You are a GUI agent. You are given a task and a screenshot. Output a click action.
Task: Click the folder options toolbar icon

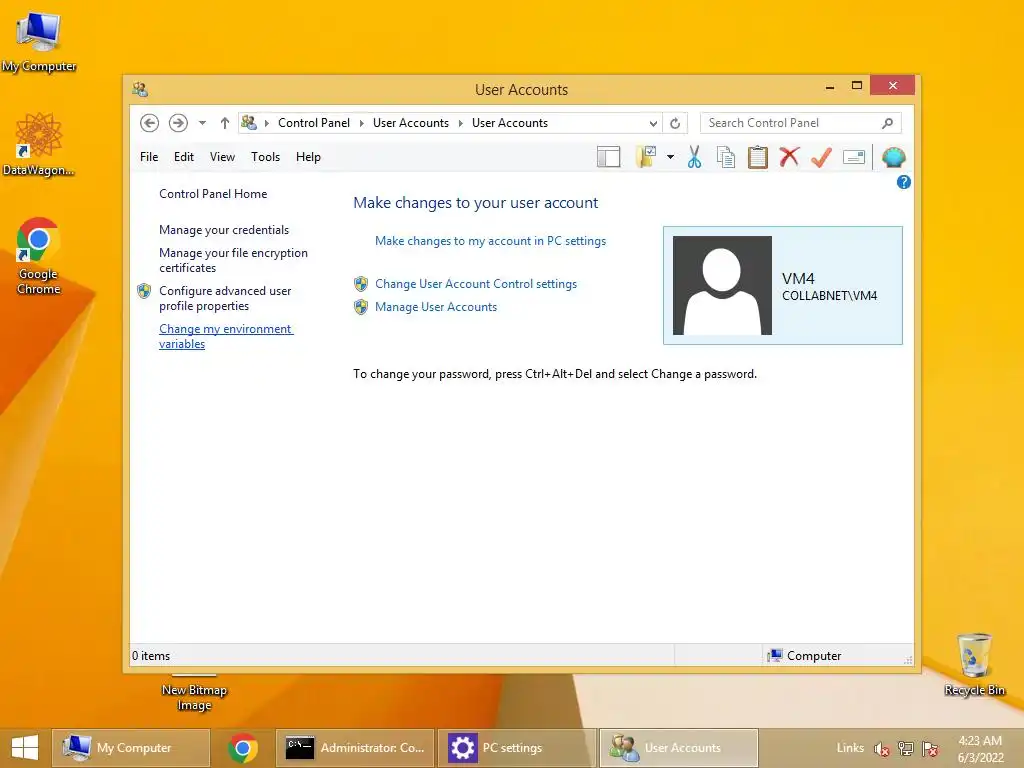[x=646, y=157]
